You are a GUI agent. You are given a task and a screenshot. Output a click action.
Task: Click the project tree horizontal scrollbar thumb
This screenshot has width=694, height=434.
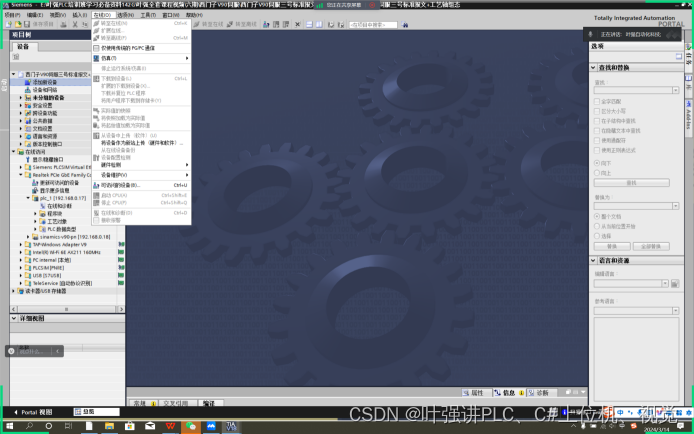click(66, 309)
